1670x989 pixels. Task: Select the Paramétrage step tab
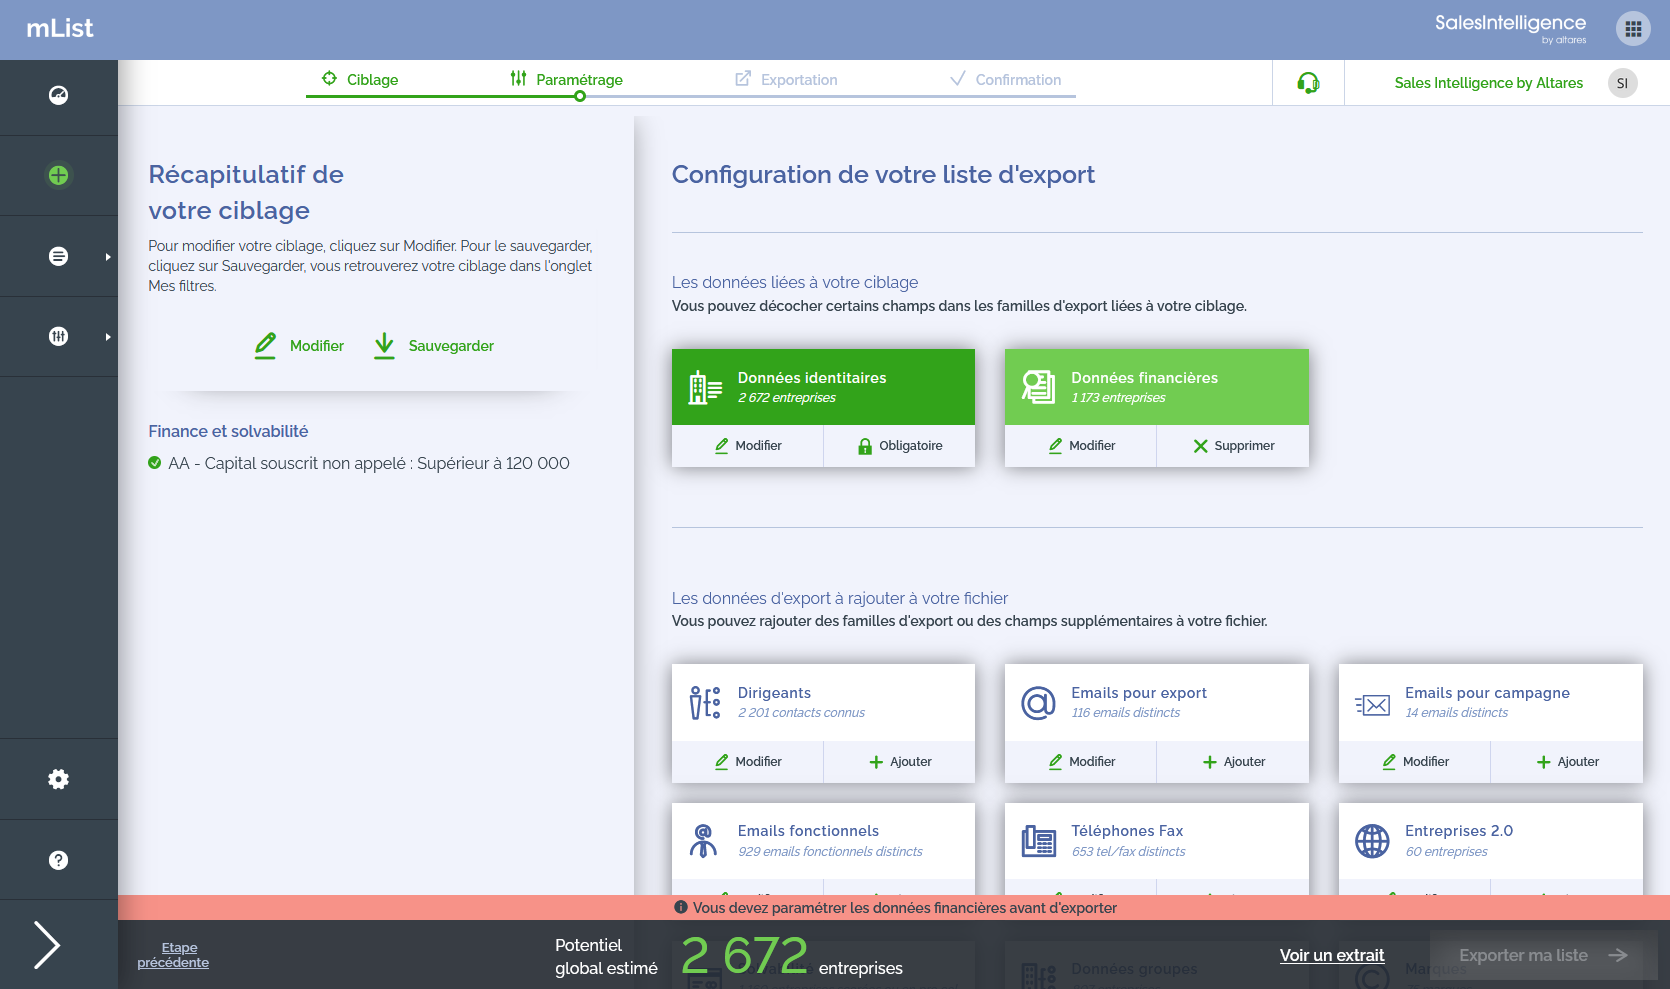pyautogui.click(x=566, y=79)
